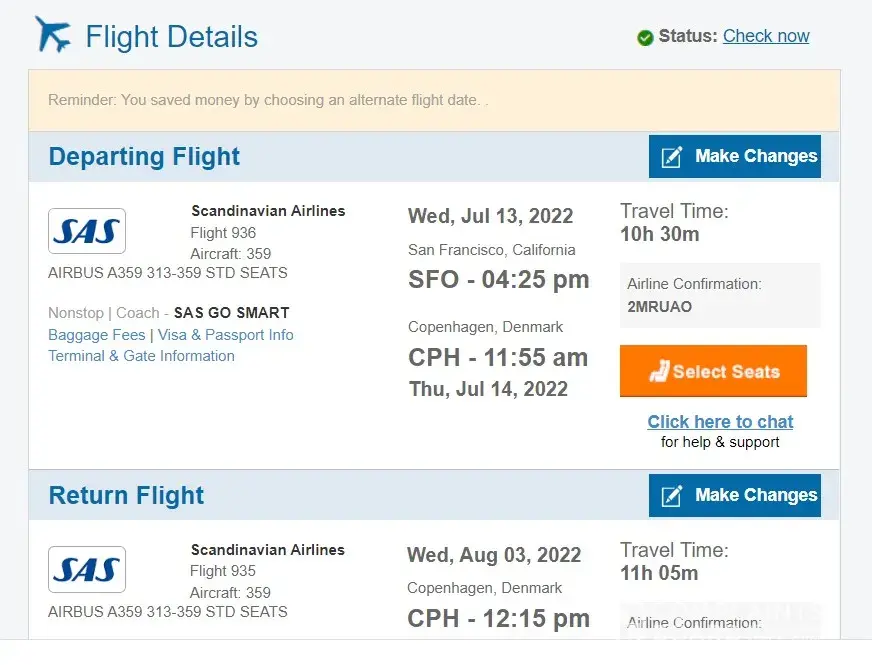Click the SAS logo for Flight 936
Screen dimensions: 872x665
[87, 231]
